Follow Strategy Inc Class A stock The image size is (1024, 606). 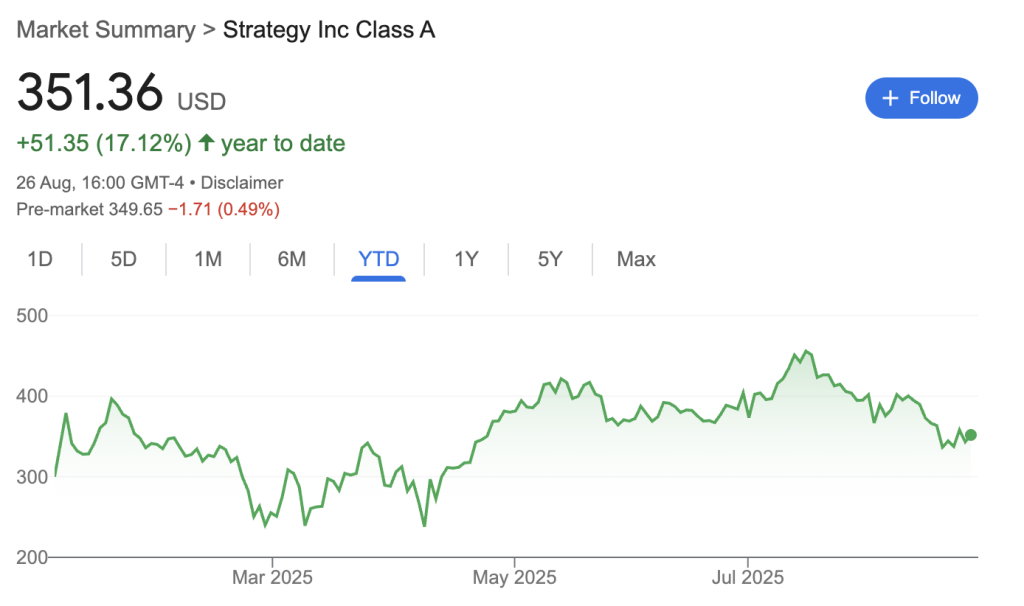[921, 98]
